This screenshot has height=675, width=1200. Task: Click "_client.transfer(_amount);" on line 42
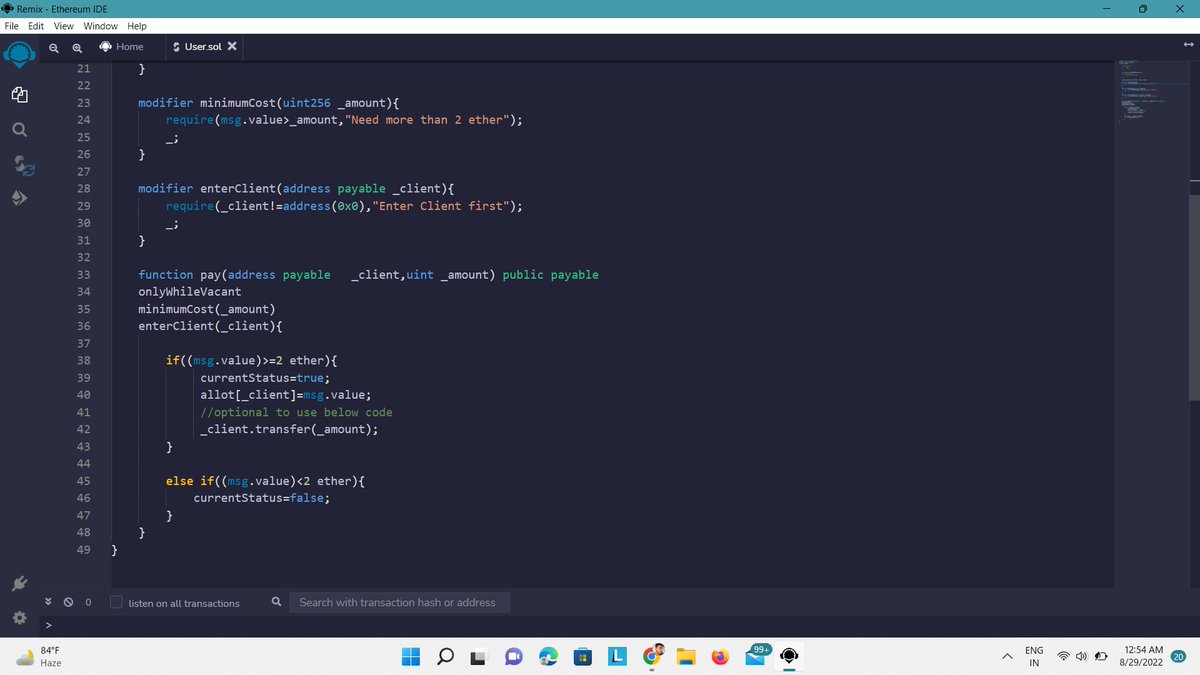[x=290, y=429]
